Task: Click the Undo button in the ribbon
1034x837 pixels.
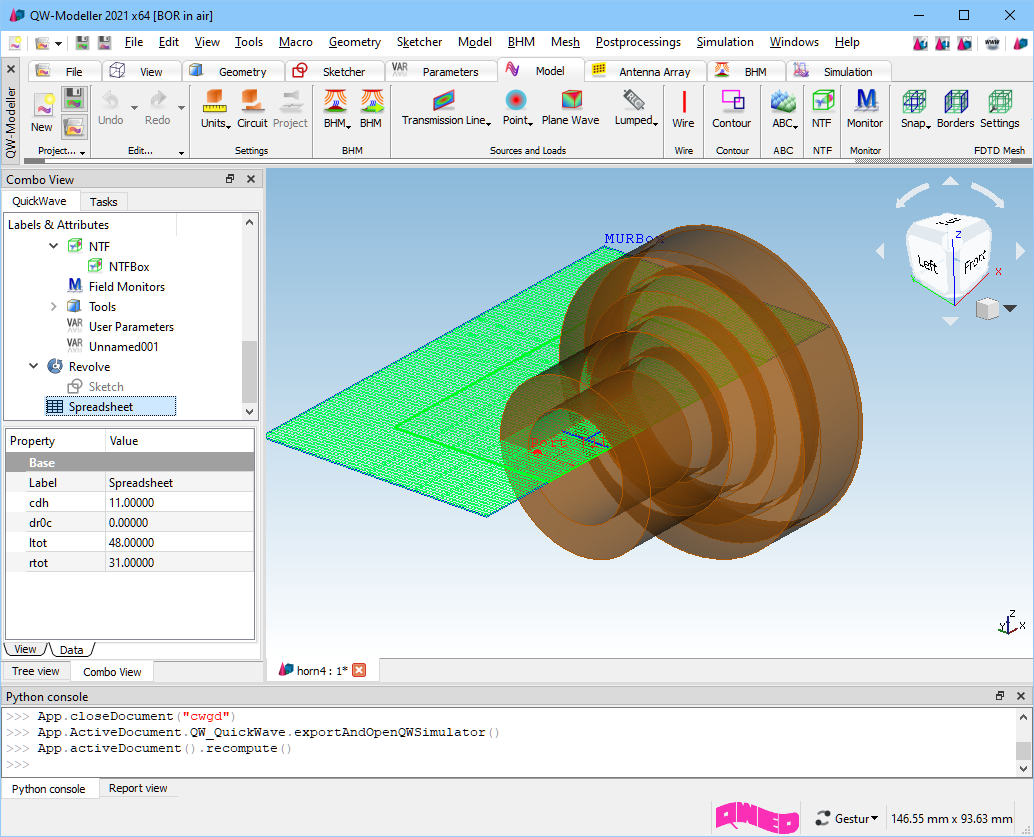Action: tap(110, 108)
